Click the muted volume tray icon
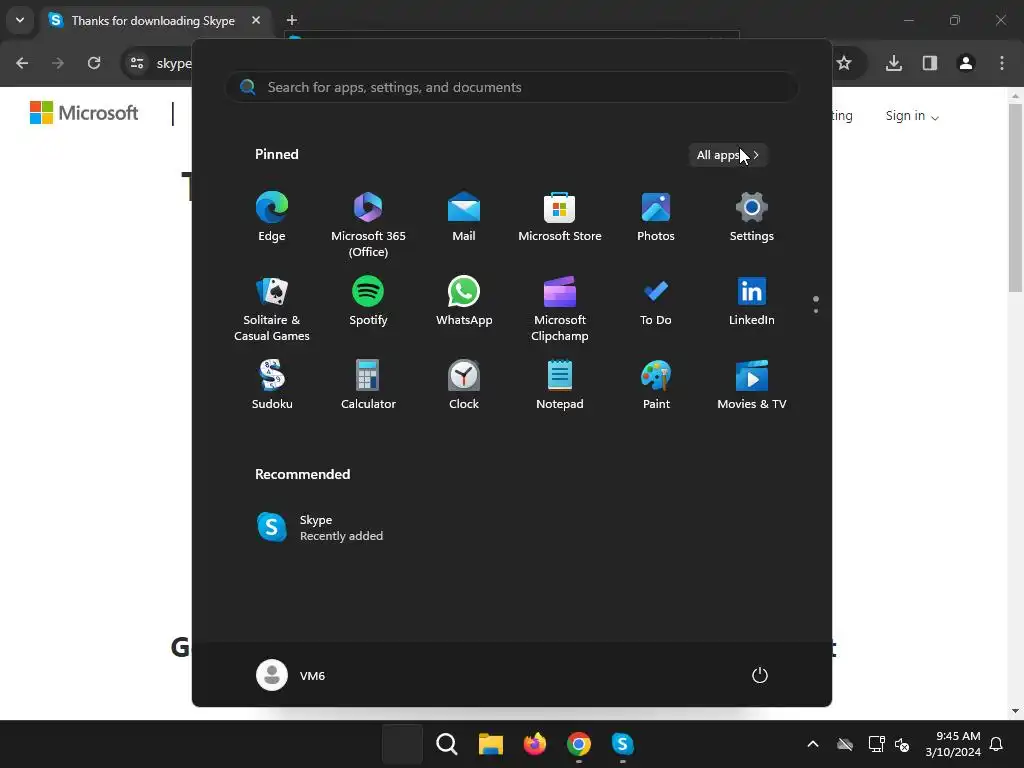 pos(902,744)
